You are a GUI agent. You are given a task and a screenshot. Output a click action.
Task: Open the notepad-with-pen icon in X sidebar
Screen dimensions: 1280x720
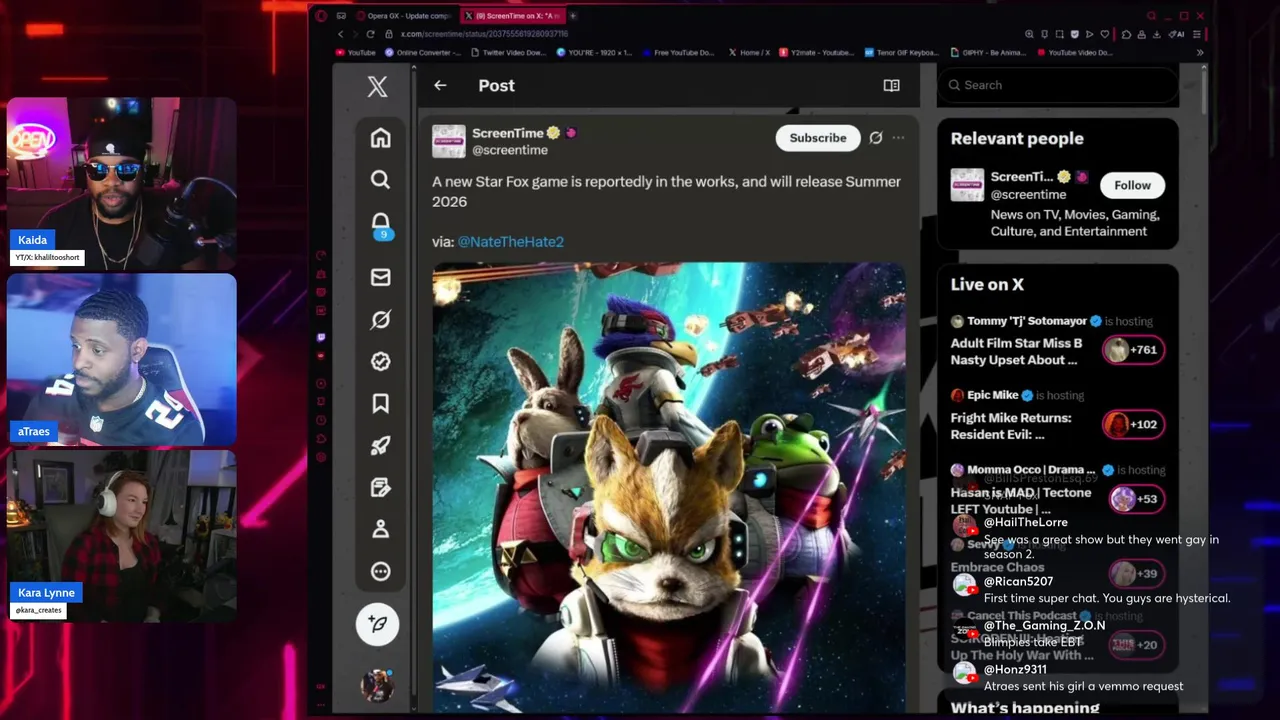pyautogui.click(x=380, y=488)
